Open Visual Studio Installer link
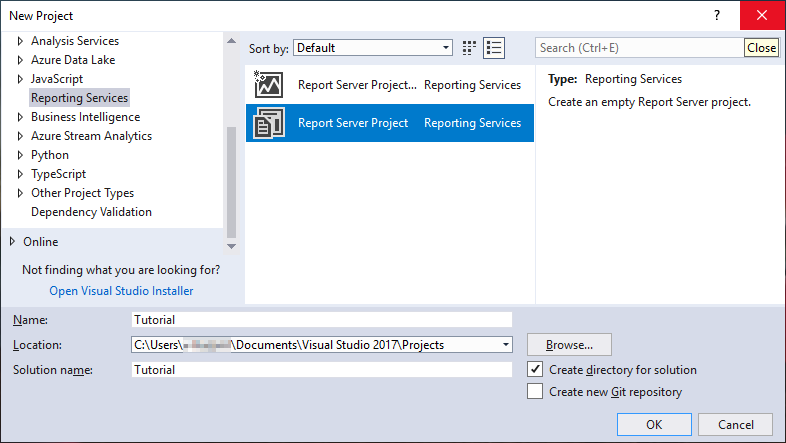Image resolution: width=786 pixels, height=443 pixels. pyautogui.click(x=121, y=291)
